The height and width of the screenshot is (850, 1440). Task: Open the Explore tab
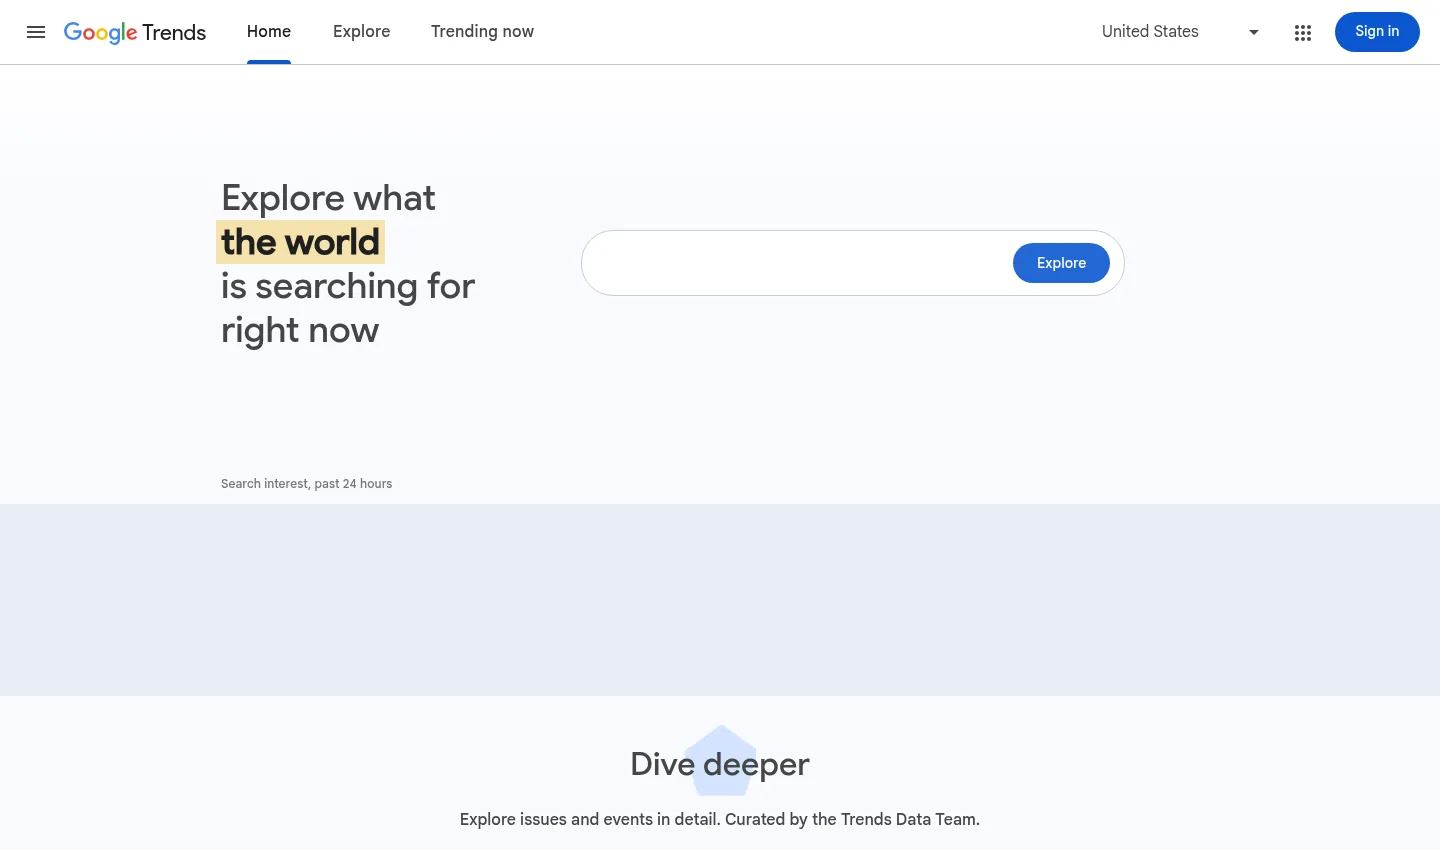coord(361,32)
